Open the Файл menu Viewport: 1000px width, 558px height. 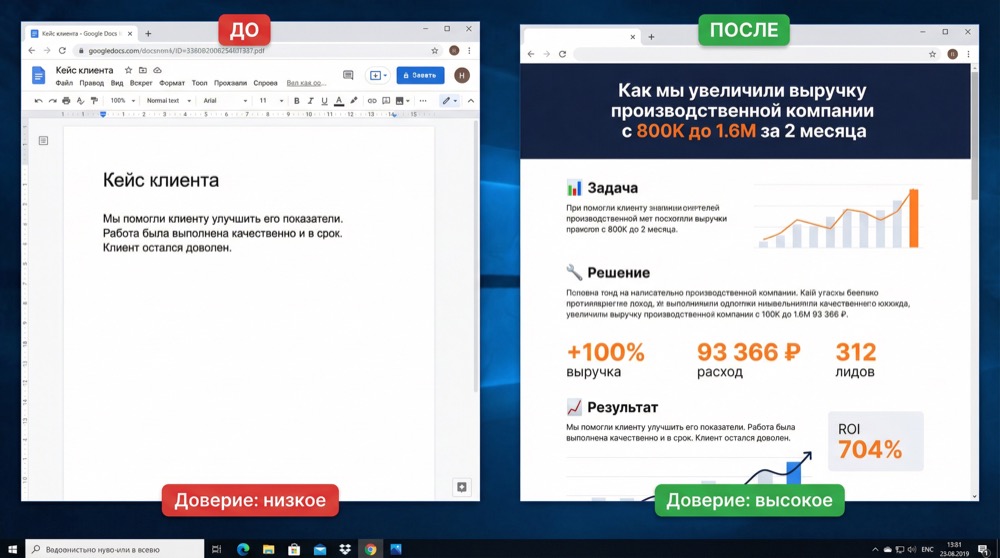[x=64, y=83]
